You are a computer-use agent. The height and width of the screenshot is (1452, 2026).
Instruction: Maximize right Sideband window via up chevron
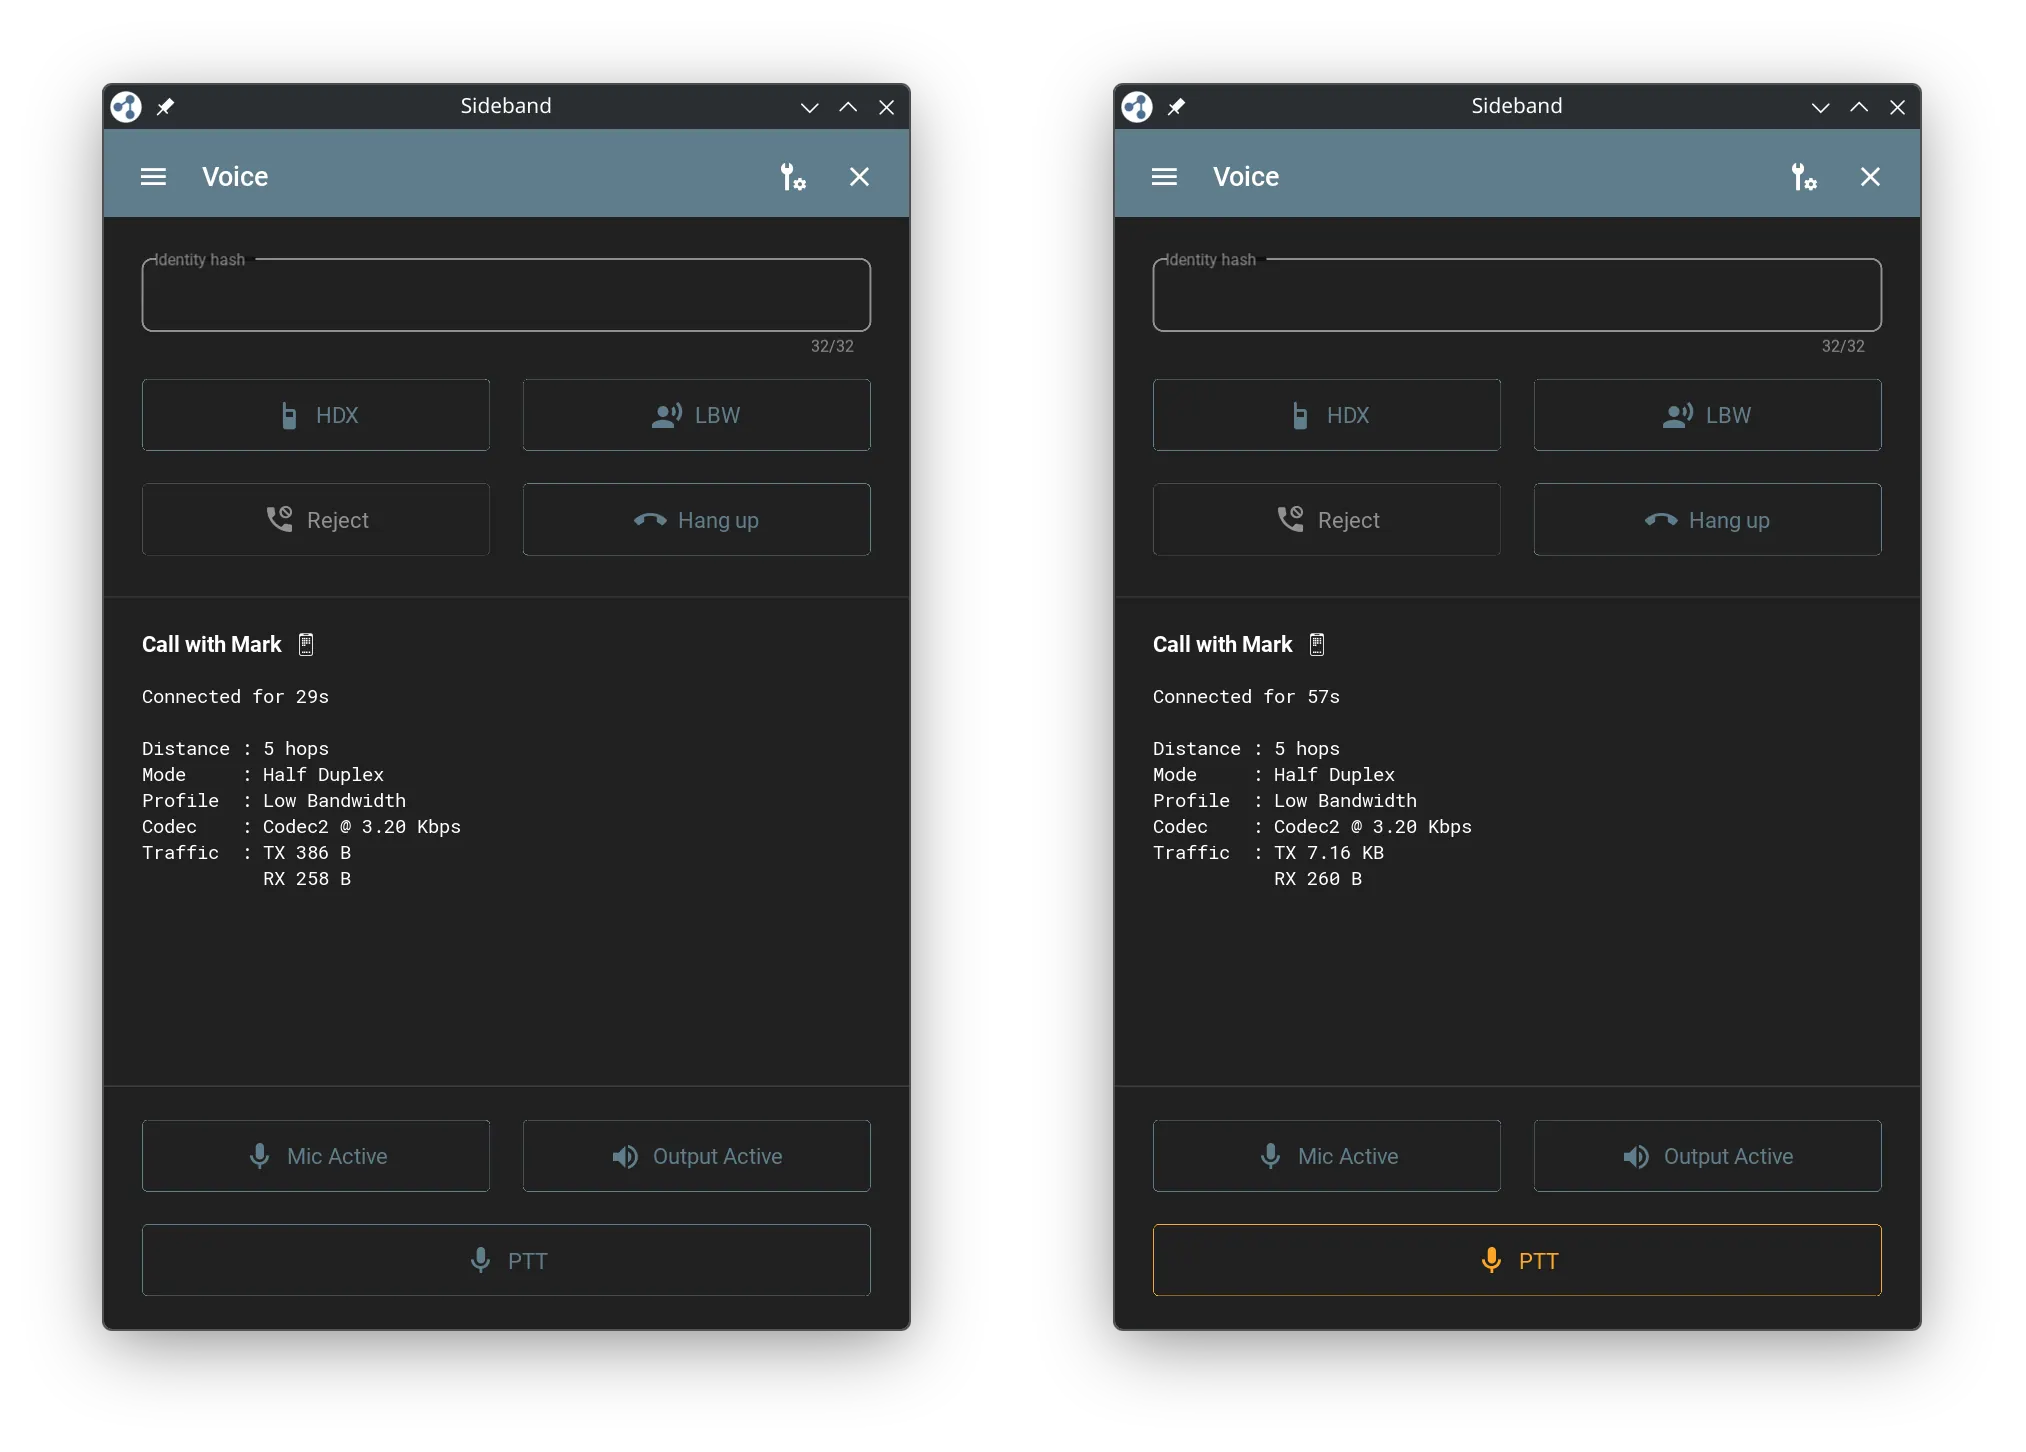(x=1859, y=107)
